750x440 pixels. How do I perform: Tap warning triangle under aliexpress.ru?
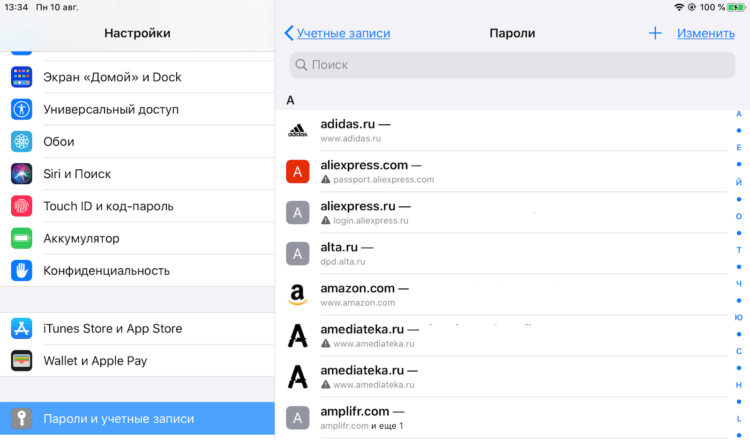tap(326, 220)
